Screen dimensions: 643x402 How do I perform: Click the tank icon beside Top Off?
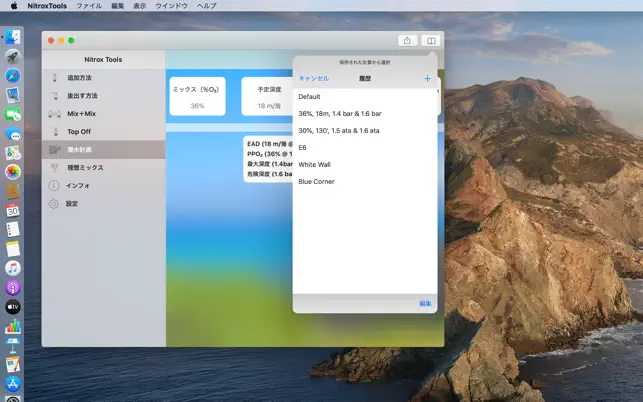pos(55,132)
